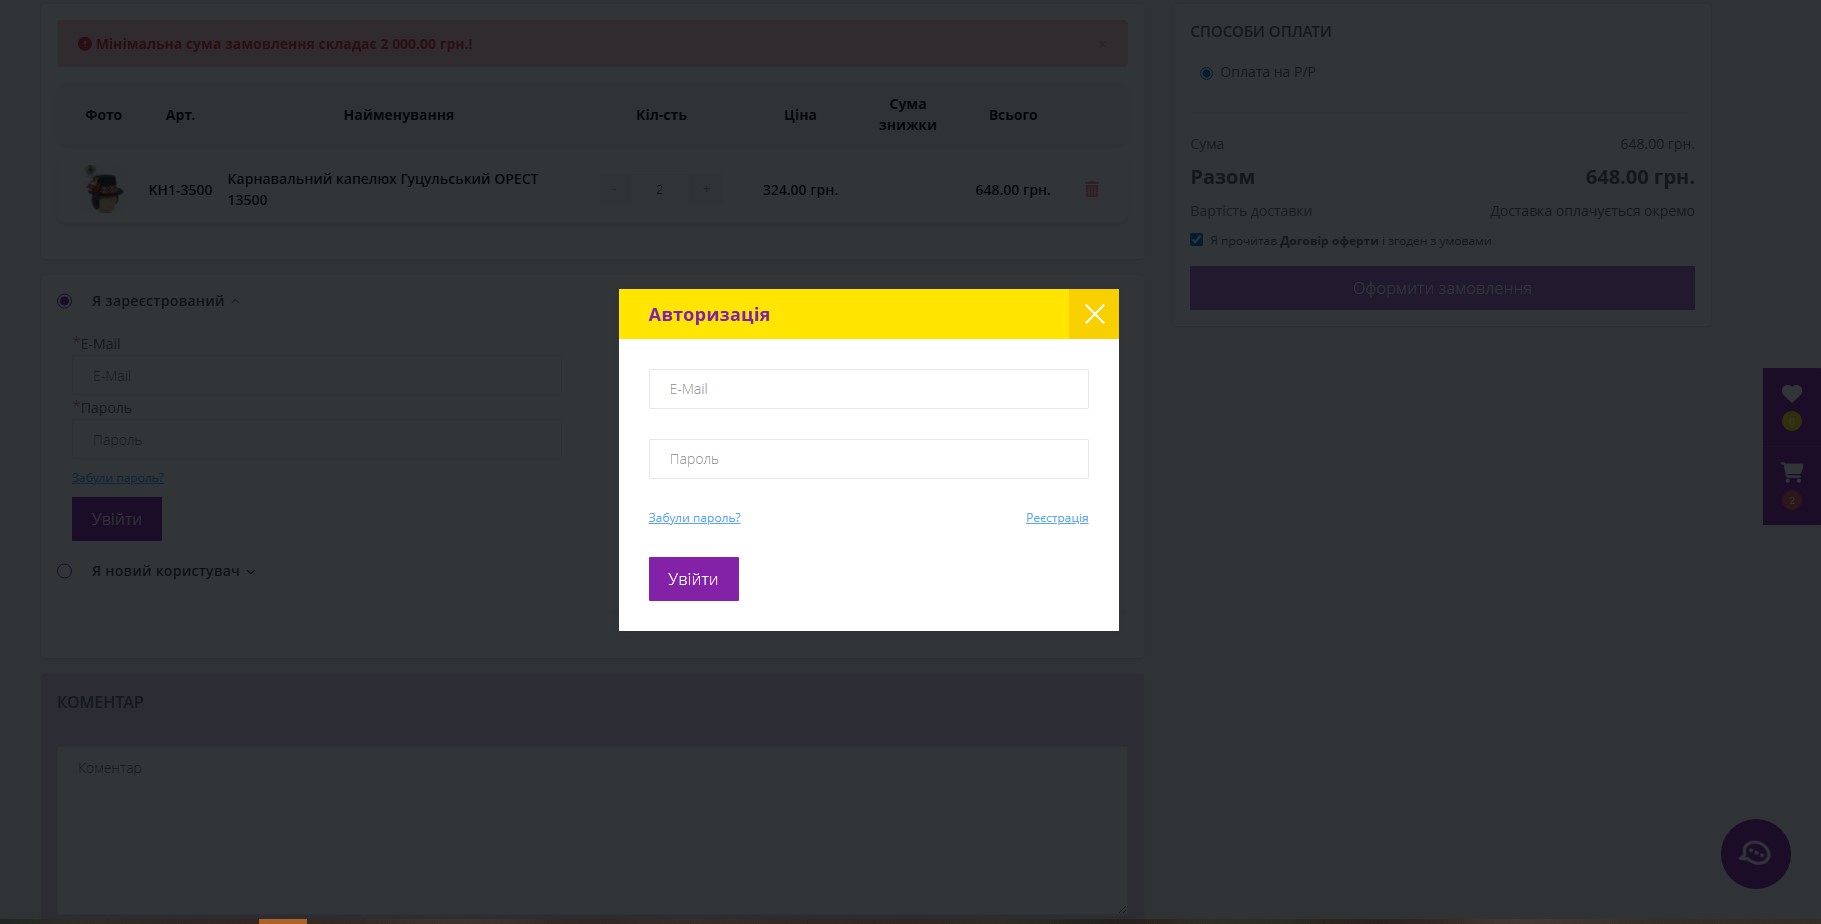This screenshot has width=1821, height=924.
Task: Open the Реєстрація link in modal
Action: point(1056,518)
